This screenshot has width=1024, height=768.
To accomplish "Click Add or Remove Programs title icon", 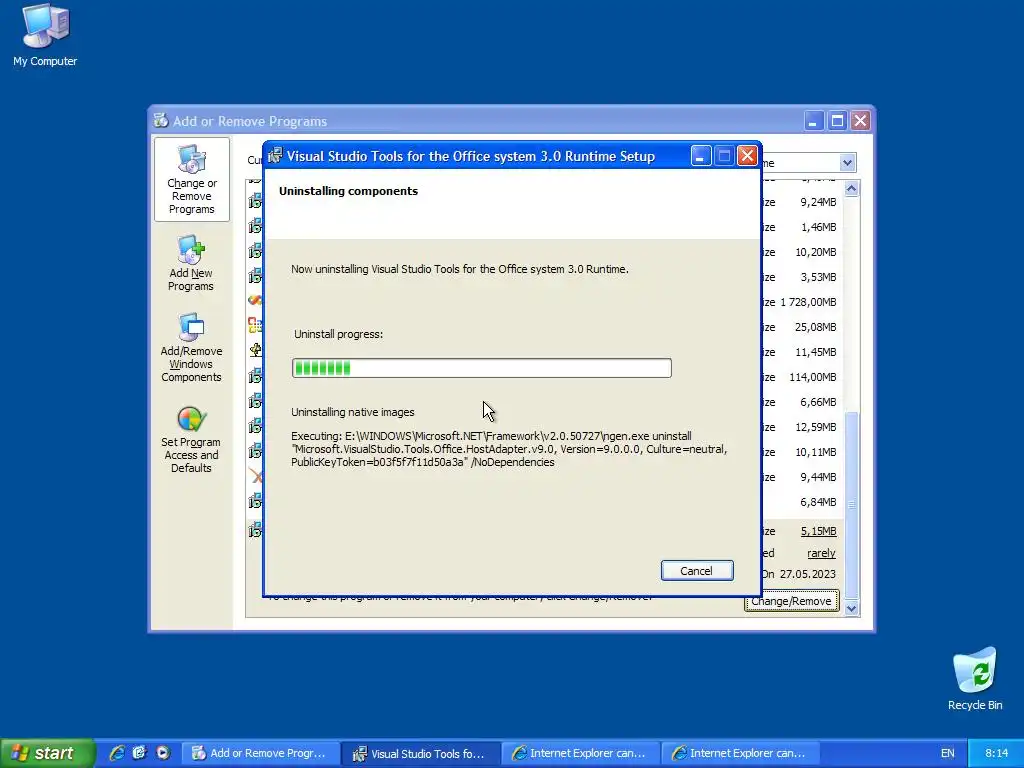I will 161,121.
